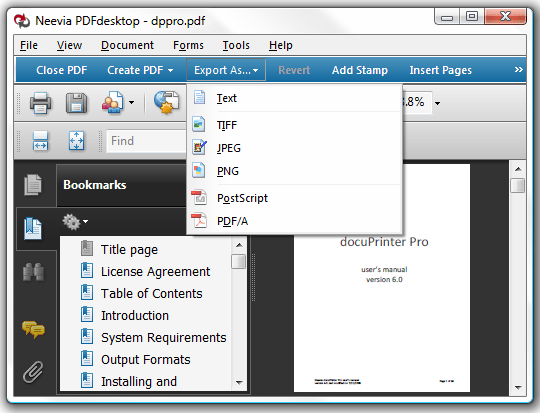Click the Output Formats bookmark icon
The height and width of the screenshot is (413, 540).
[87, 359]
